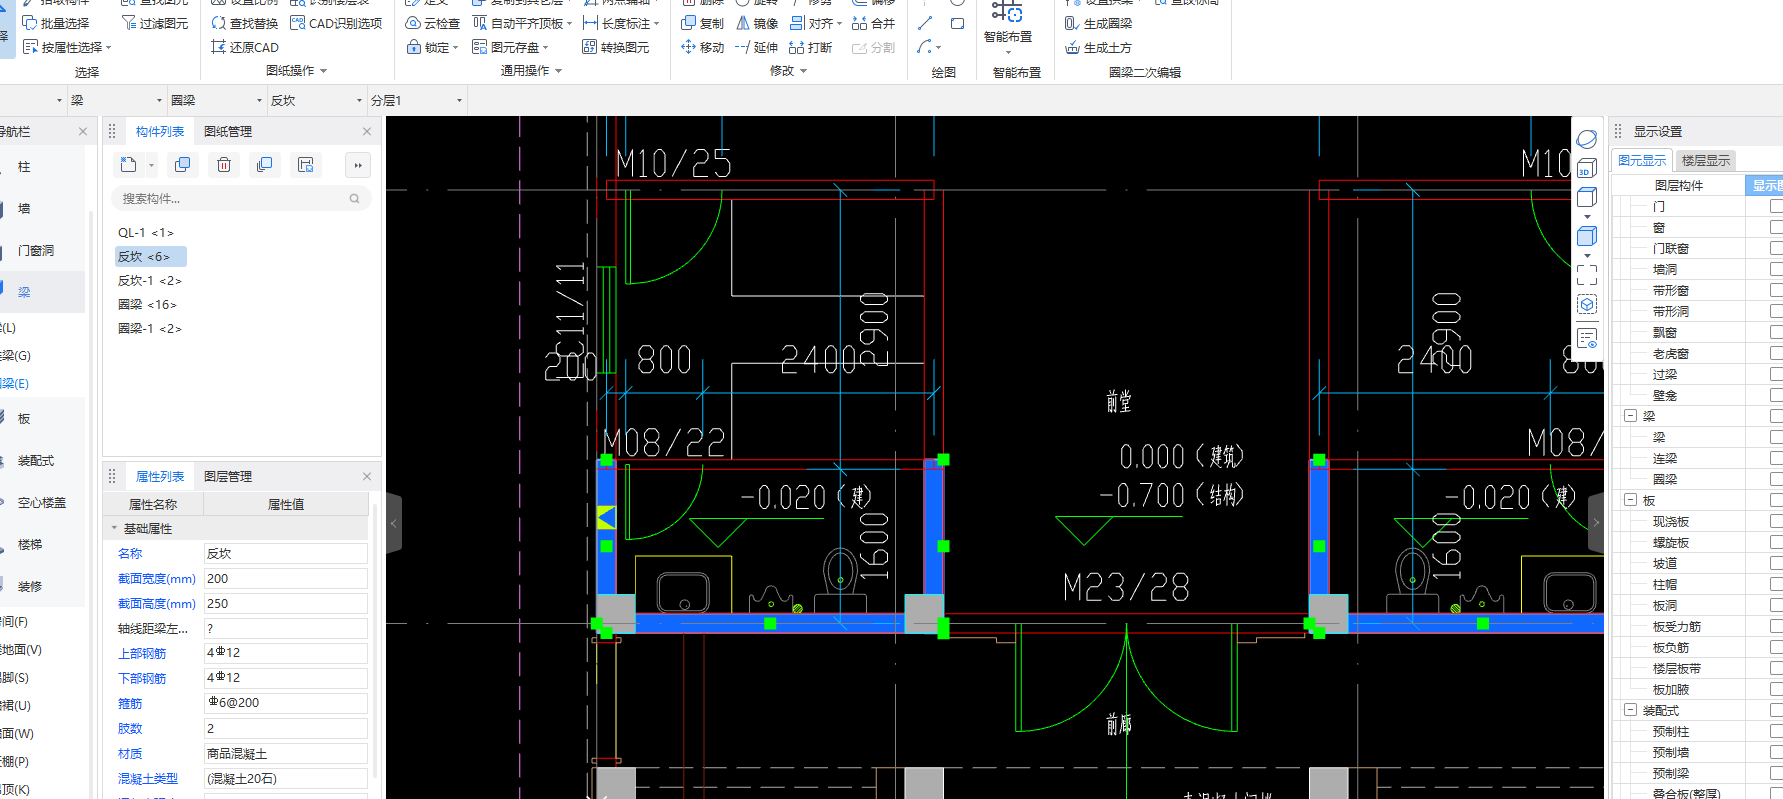Select 圈梁 <16> in component list
This screenshot has width=1783, height=799.
[147, 305]
